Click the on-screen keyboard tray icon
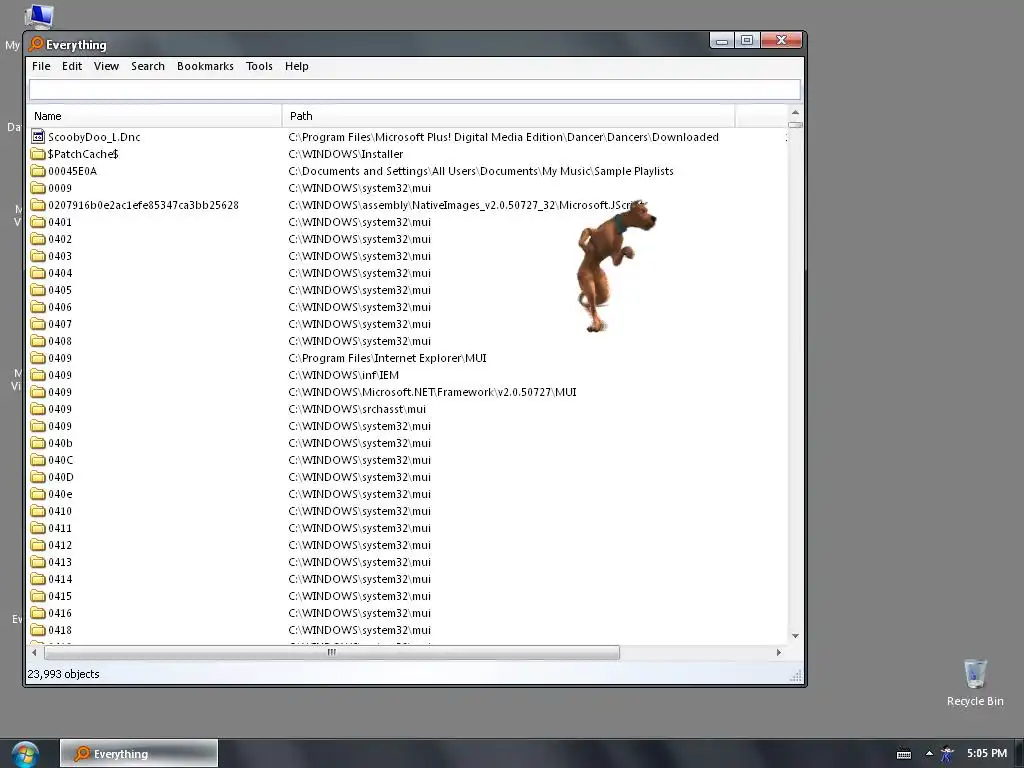This screenshot has width=1024, height=768. click(904, 754)
